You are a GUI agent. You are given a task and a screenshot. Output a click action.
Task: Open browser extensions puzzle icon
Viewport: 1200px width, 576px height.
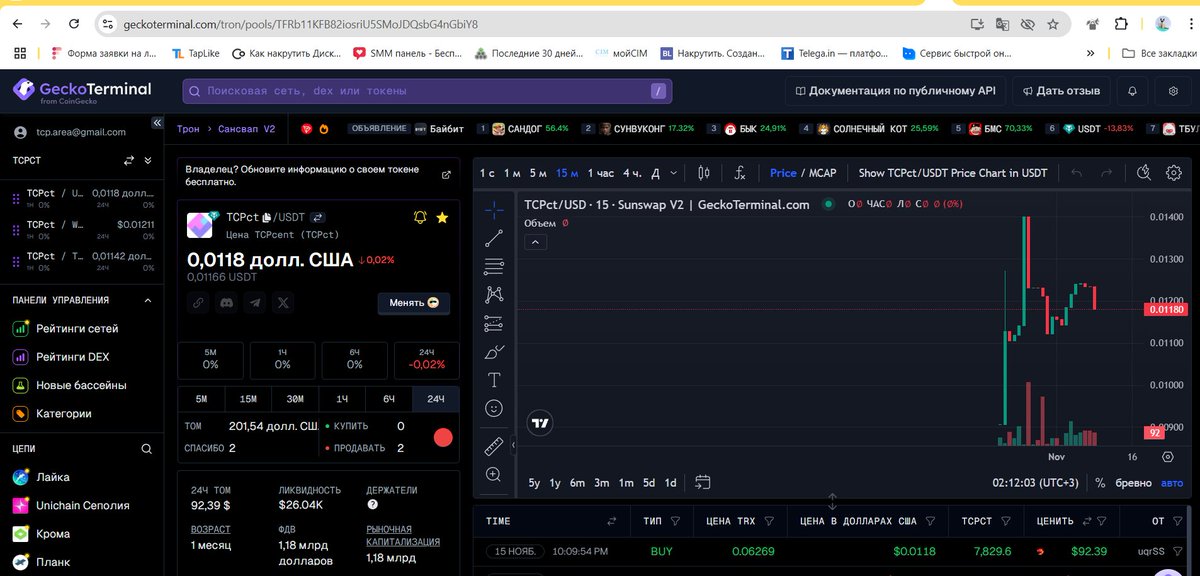tap(1121, 24)
